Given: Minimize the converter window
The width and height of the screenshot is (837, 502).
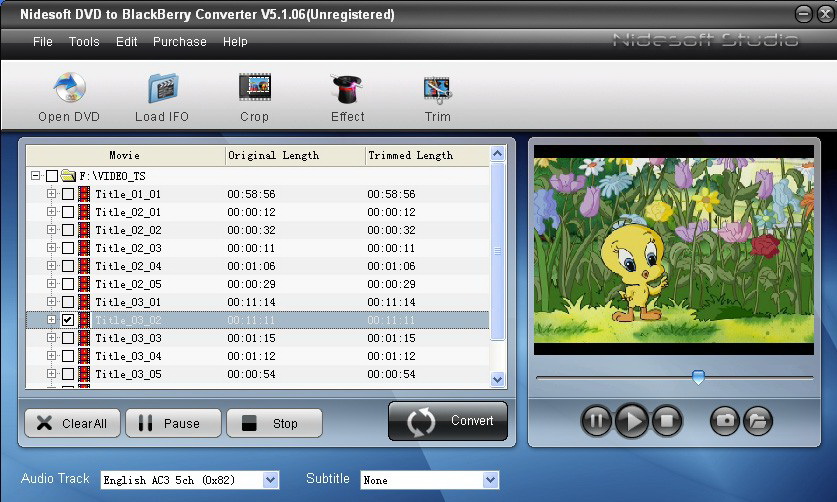Looking at the screenshot, I should point(803,14).
